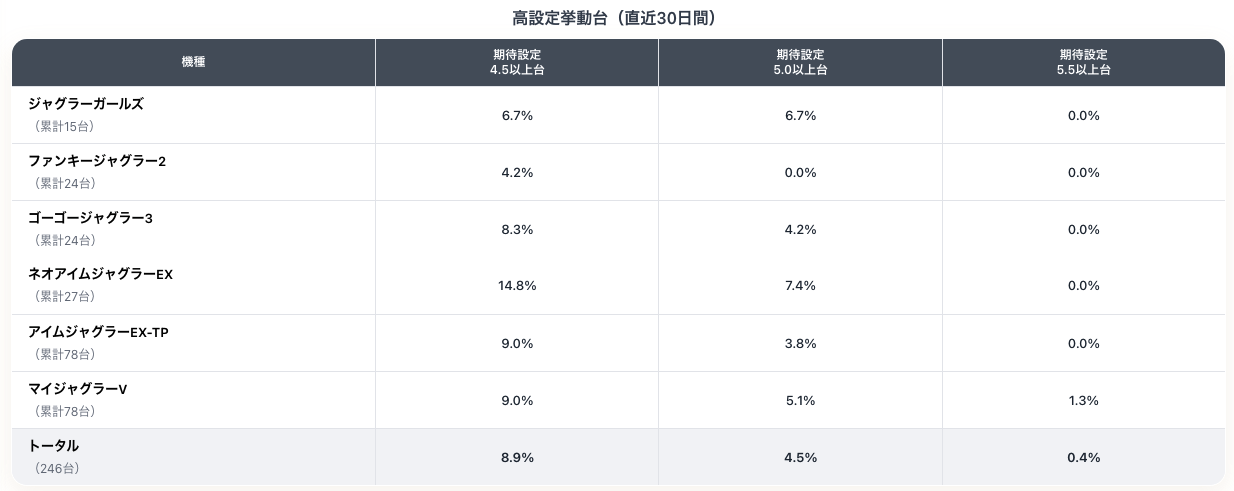The width and height of the screenshot is (1234, 491).
Task: Click the トータル summary row label
Action: (x=53, y=446)
